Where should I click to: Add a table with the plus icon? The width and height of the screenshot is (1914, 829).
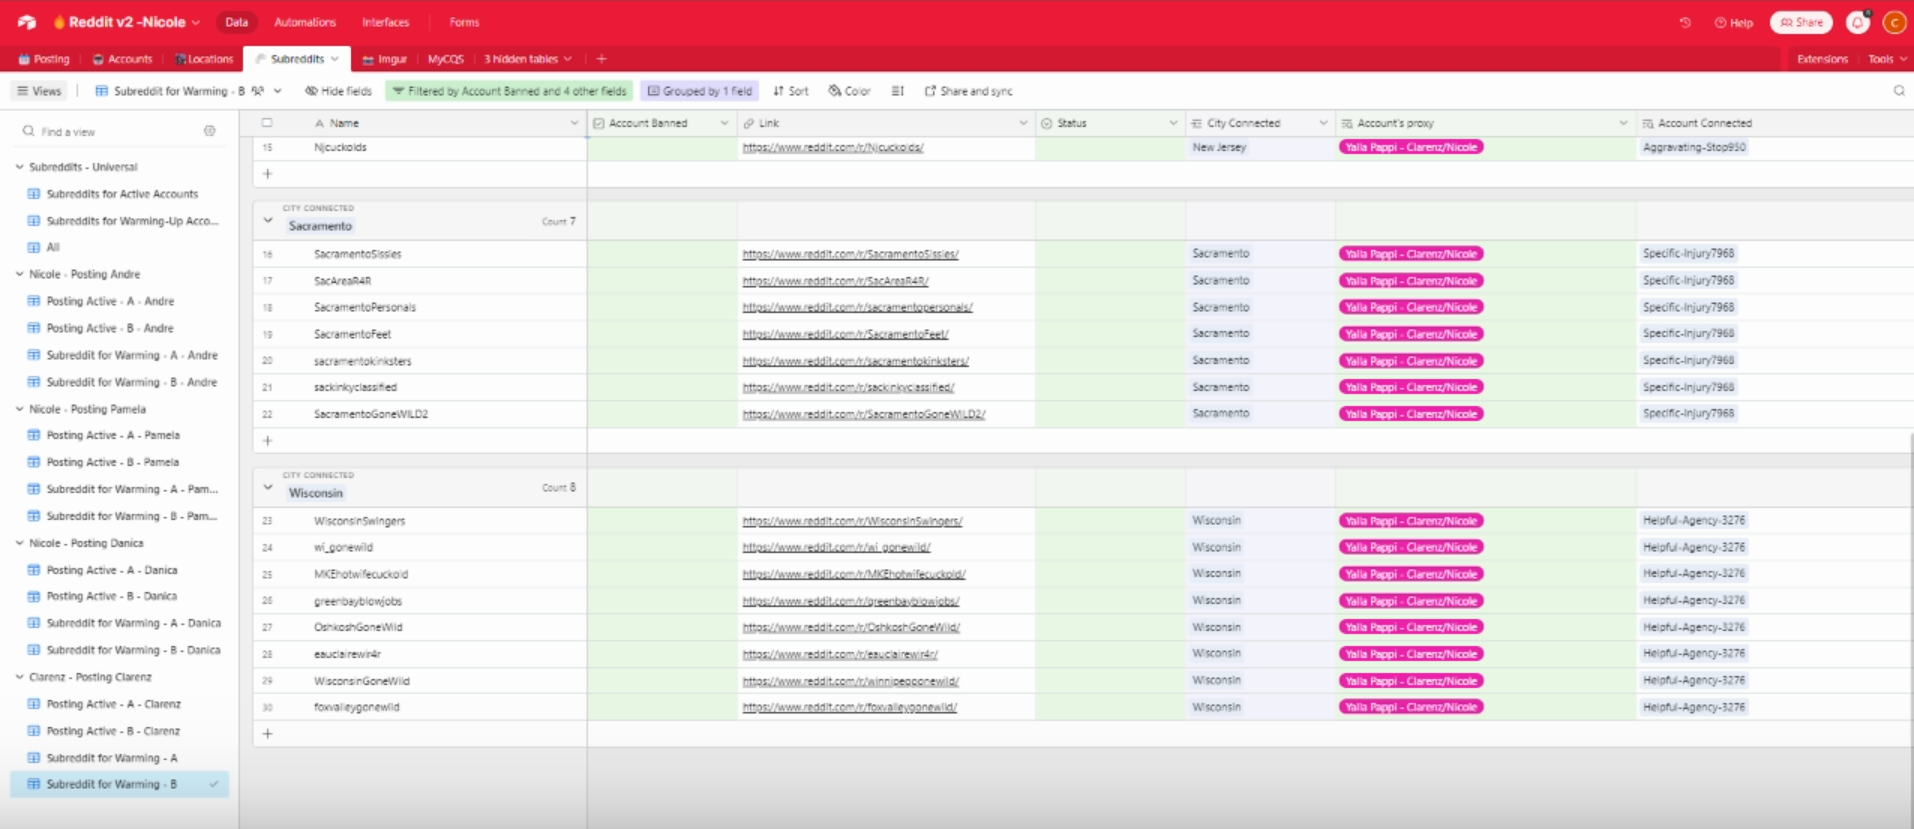pyautogui.click(x=601, y=59)
